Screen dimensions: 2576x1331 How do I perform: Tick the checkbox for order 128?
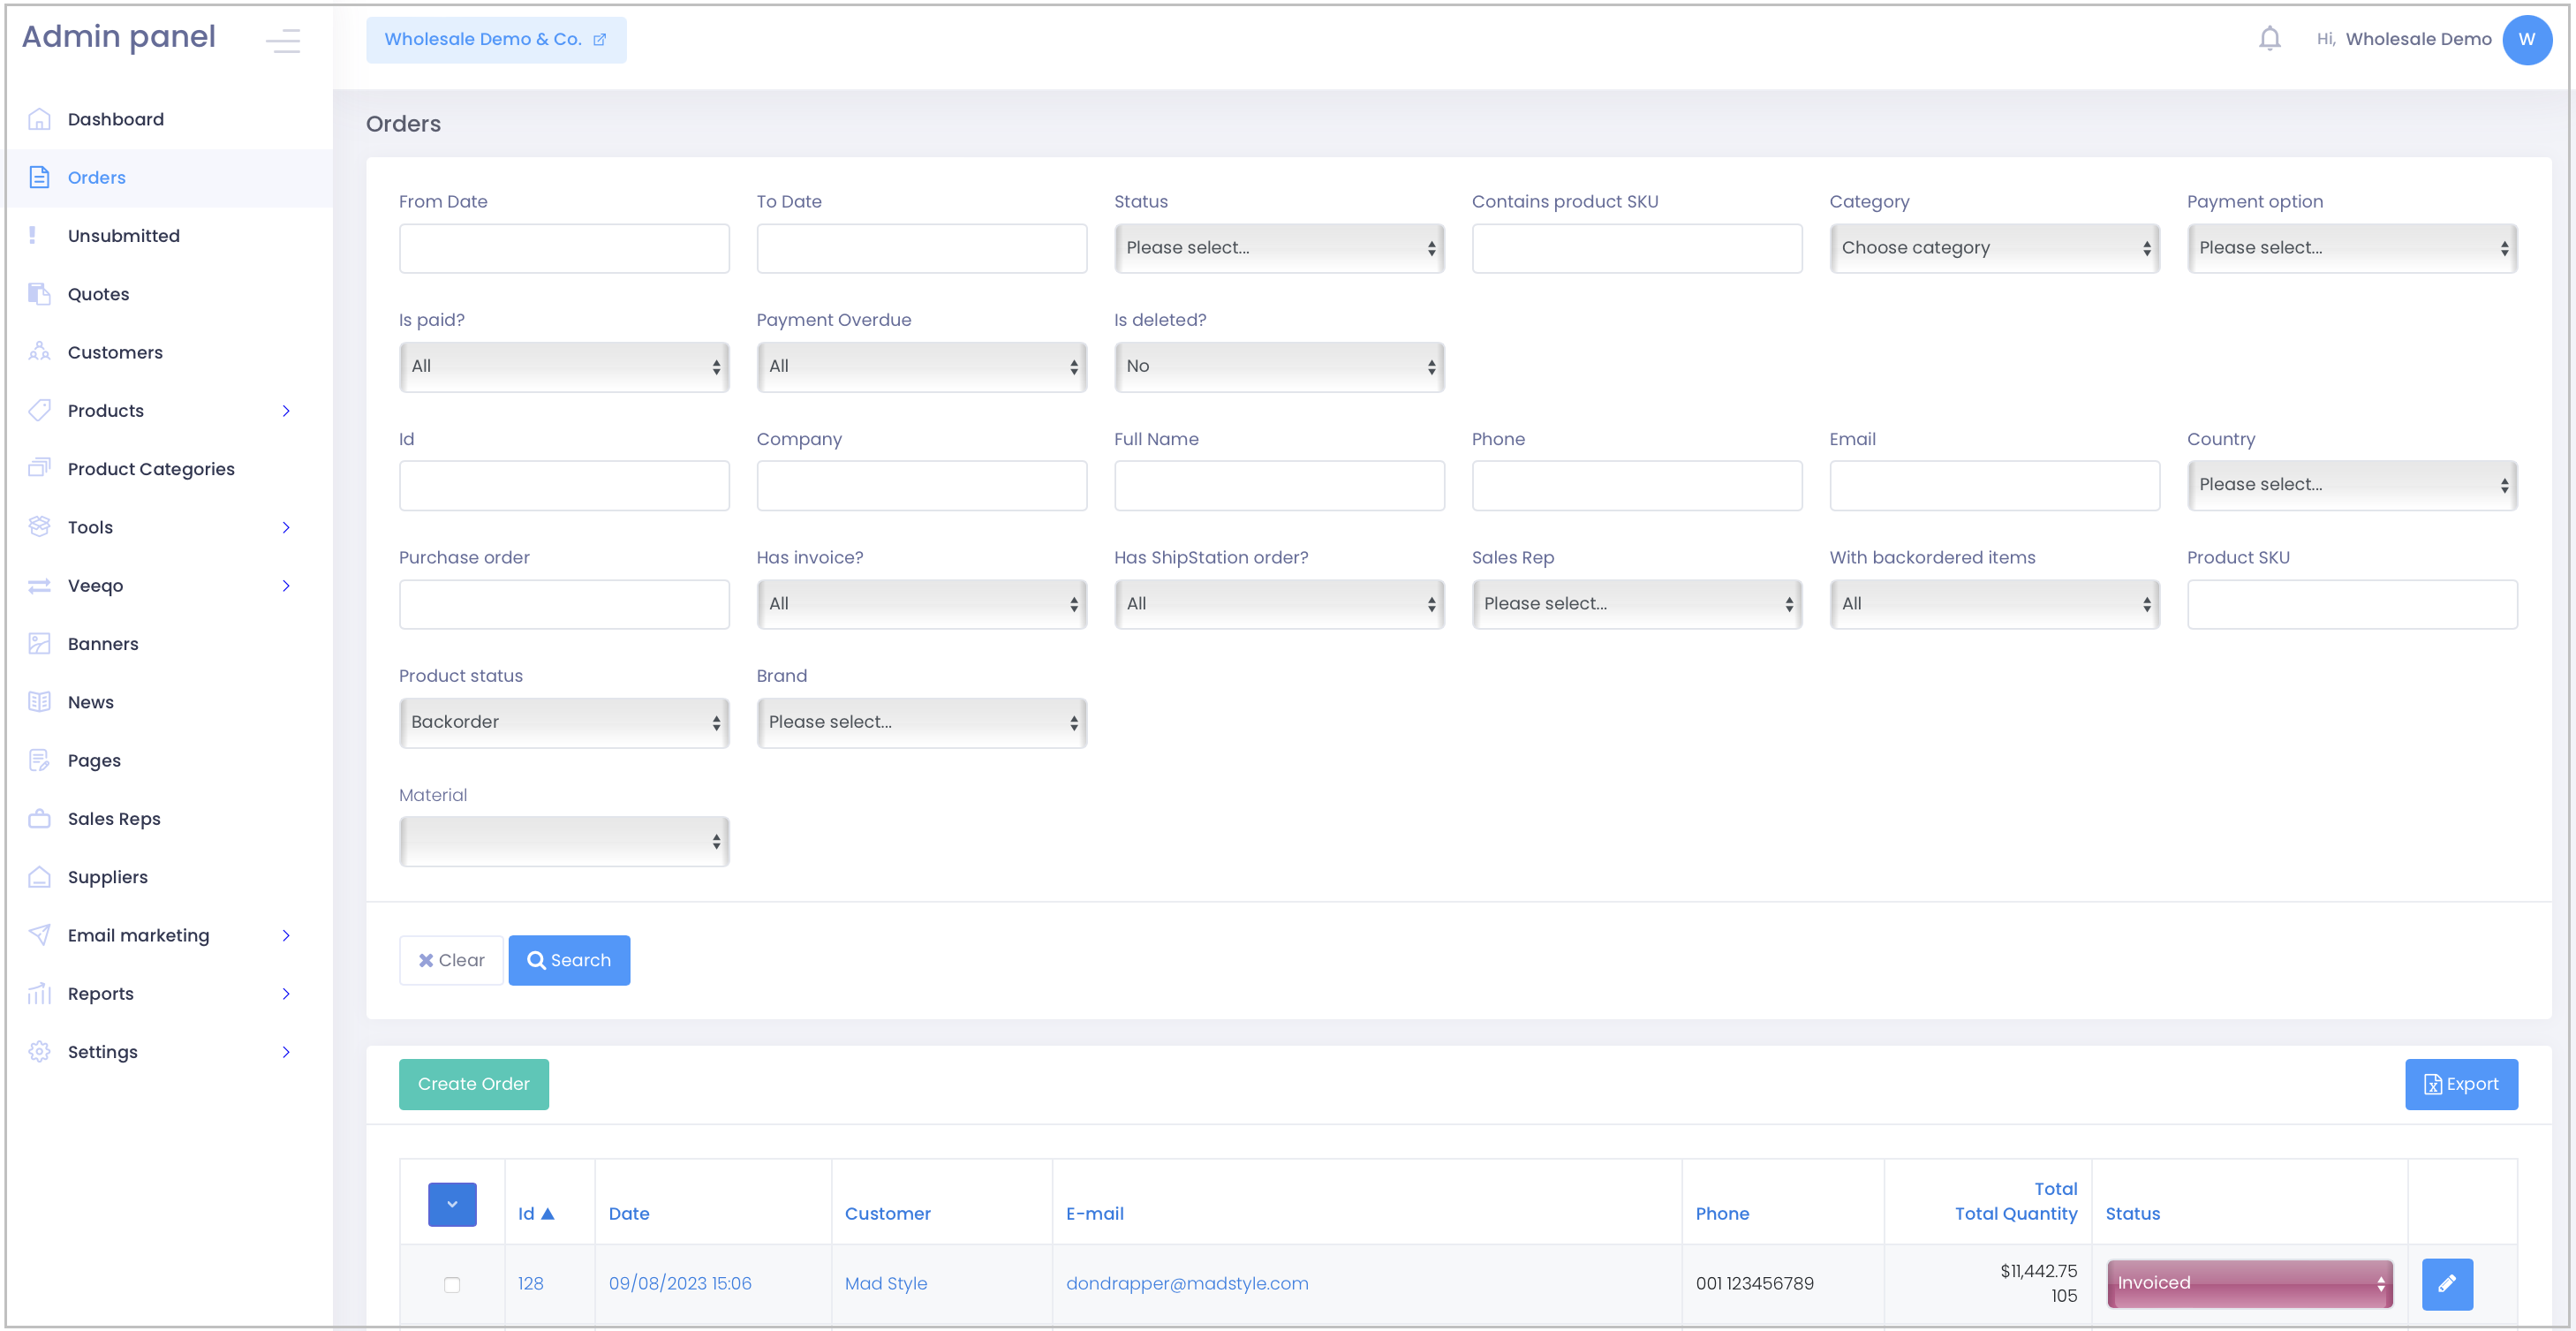452,1284
